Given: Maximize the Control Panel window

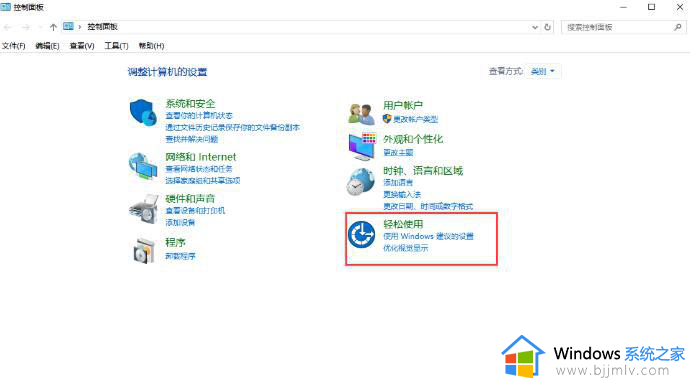Looking at the screenshot, I should [651, 7].
